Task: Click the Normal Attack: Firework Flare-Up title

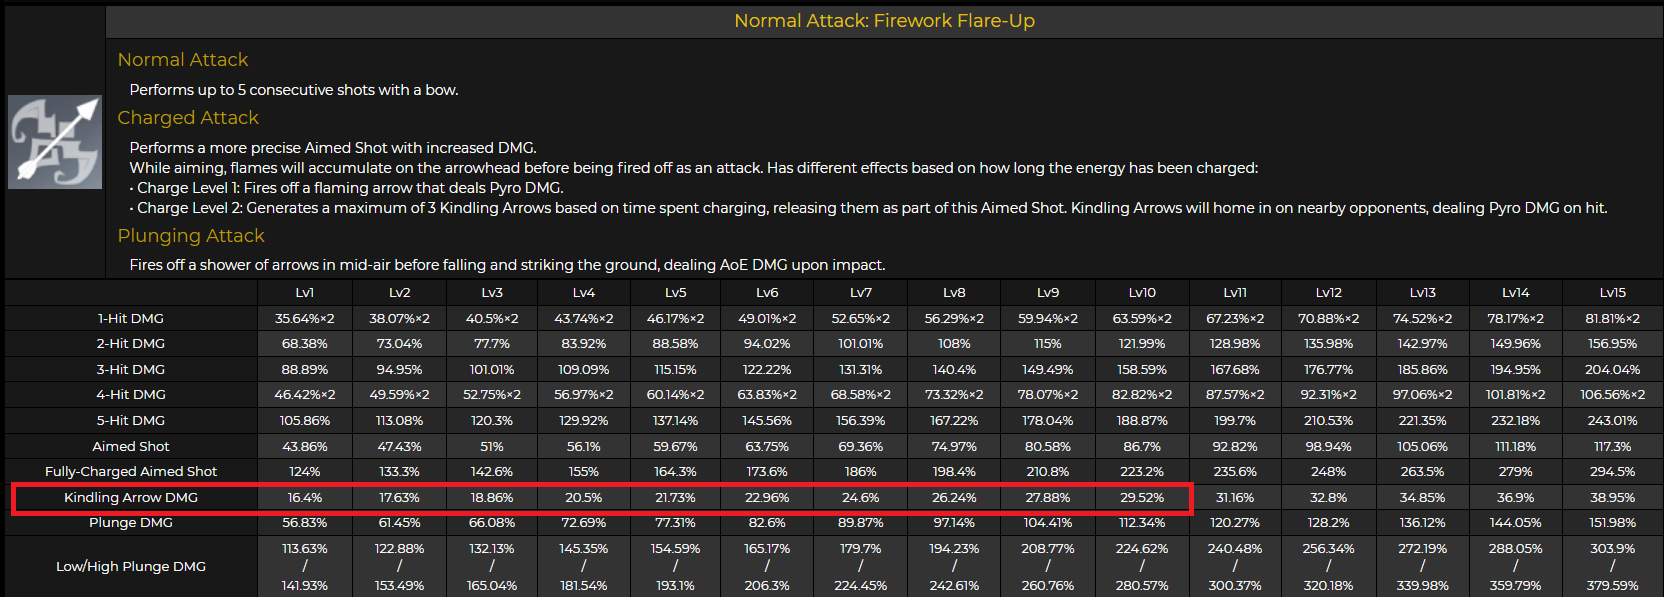Action: click(884, 21)
